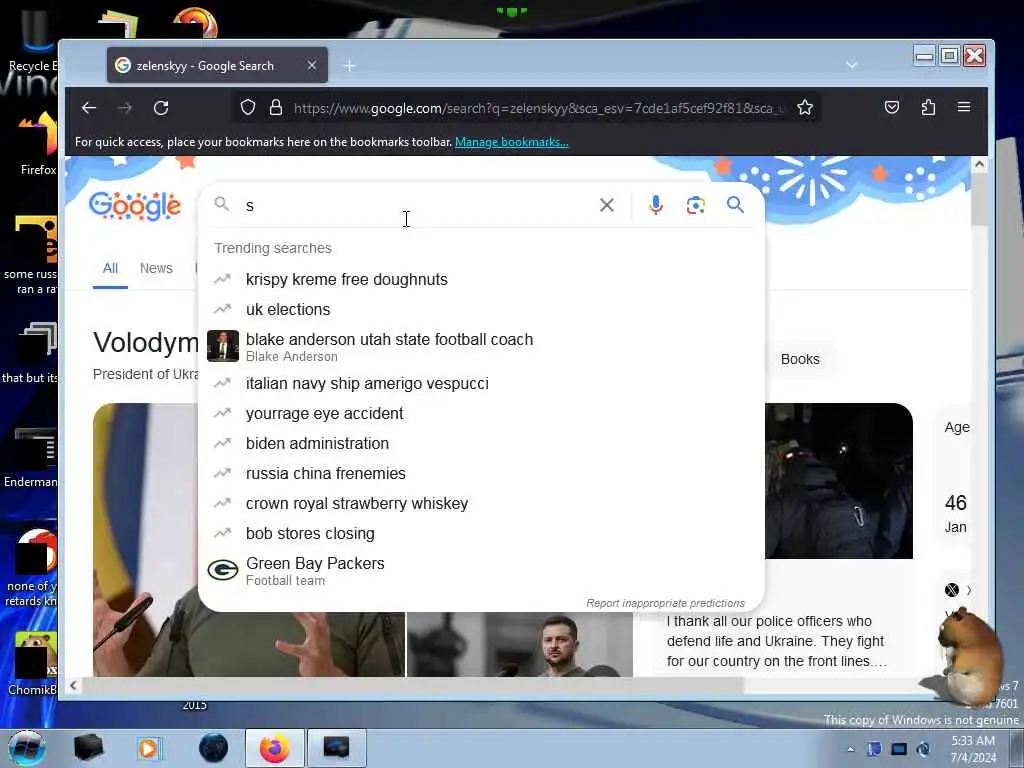Choose bob stores closing suggestion
Image resolution: width=1024 pixels, height=768 pixels.
pyautogui.click(x=481, y=534)
